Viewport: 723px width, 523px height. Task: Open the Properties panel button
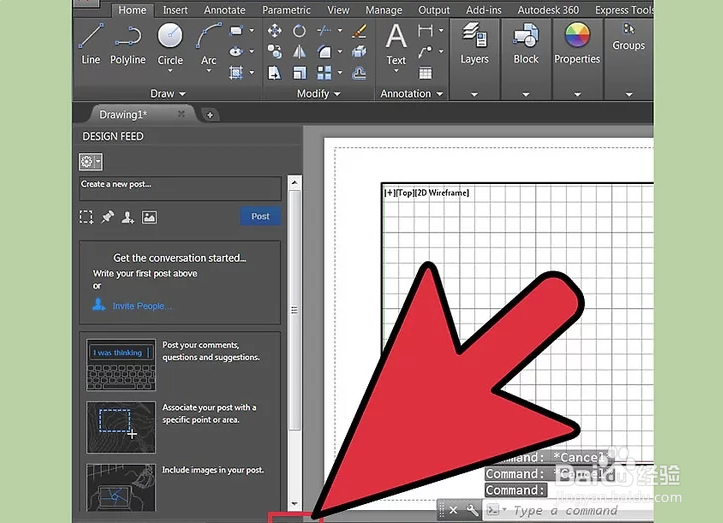tap(577, 44)
